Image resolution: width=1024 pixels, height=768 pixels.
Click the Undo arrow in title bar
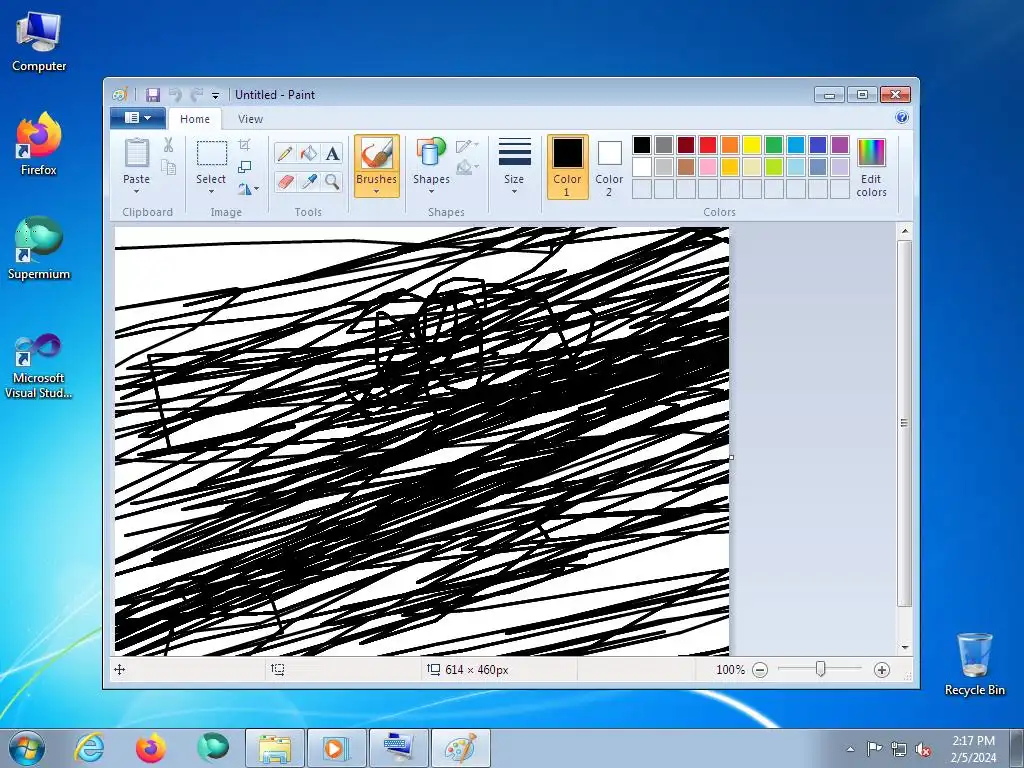175,95
